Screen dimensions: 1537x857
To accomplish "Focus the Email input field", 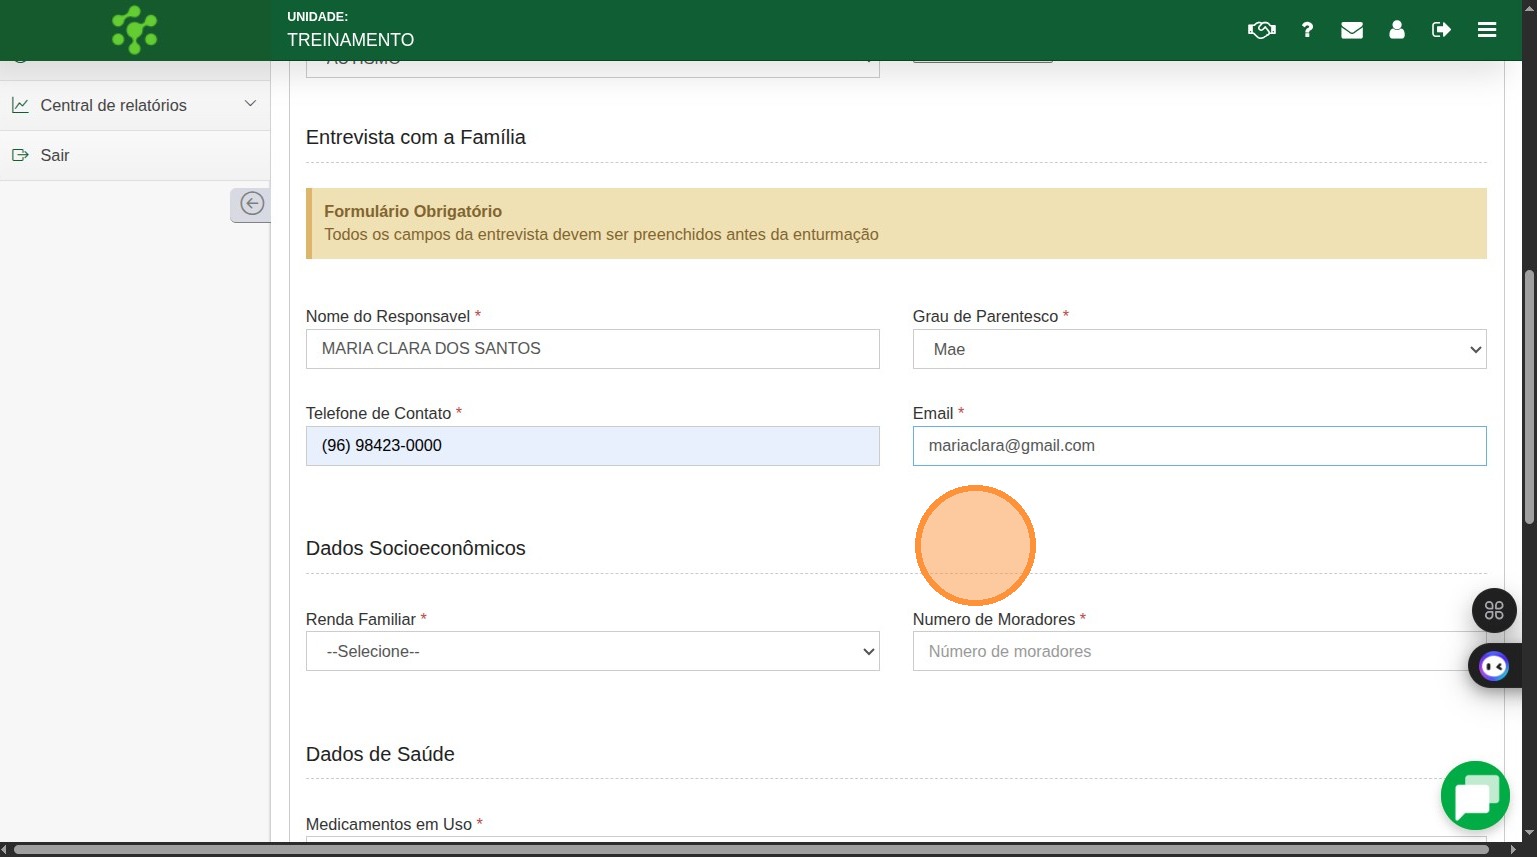I will 1199,446.
